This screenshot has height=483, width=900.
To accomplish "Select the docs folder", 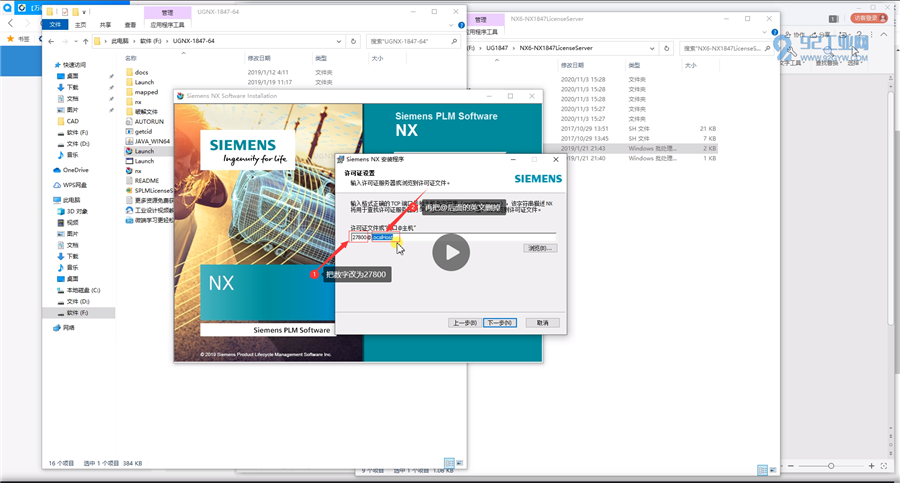I will (x=141, y=72).
